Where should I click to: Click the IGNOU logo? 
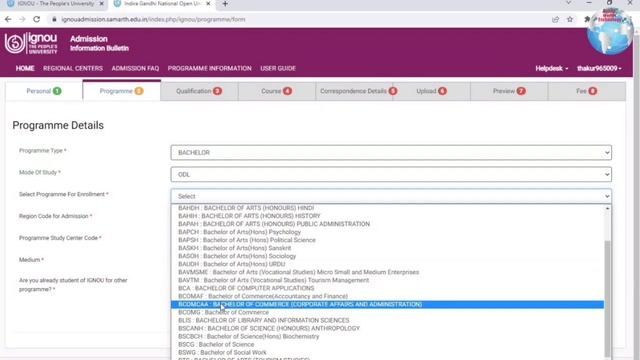tap(31, 43)
